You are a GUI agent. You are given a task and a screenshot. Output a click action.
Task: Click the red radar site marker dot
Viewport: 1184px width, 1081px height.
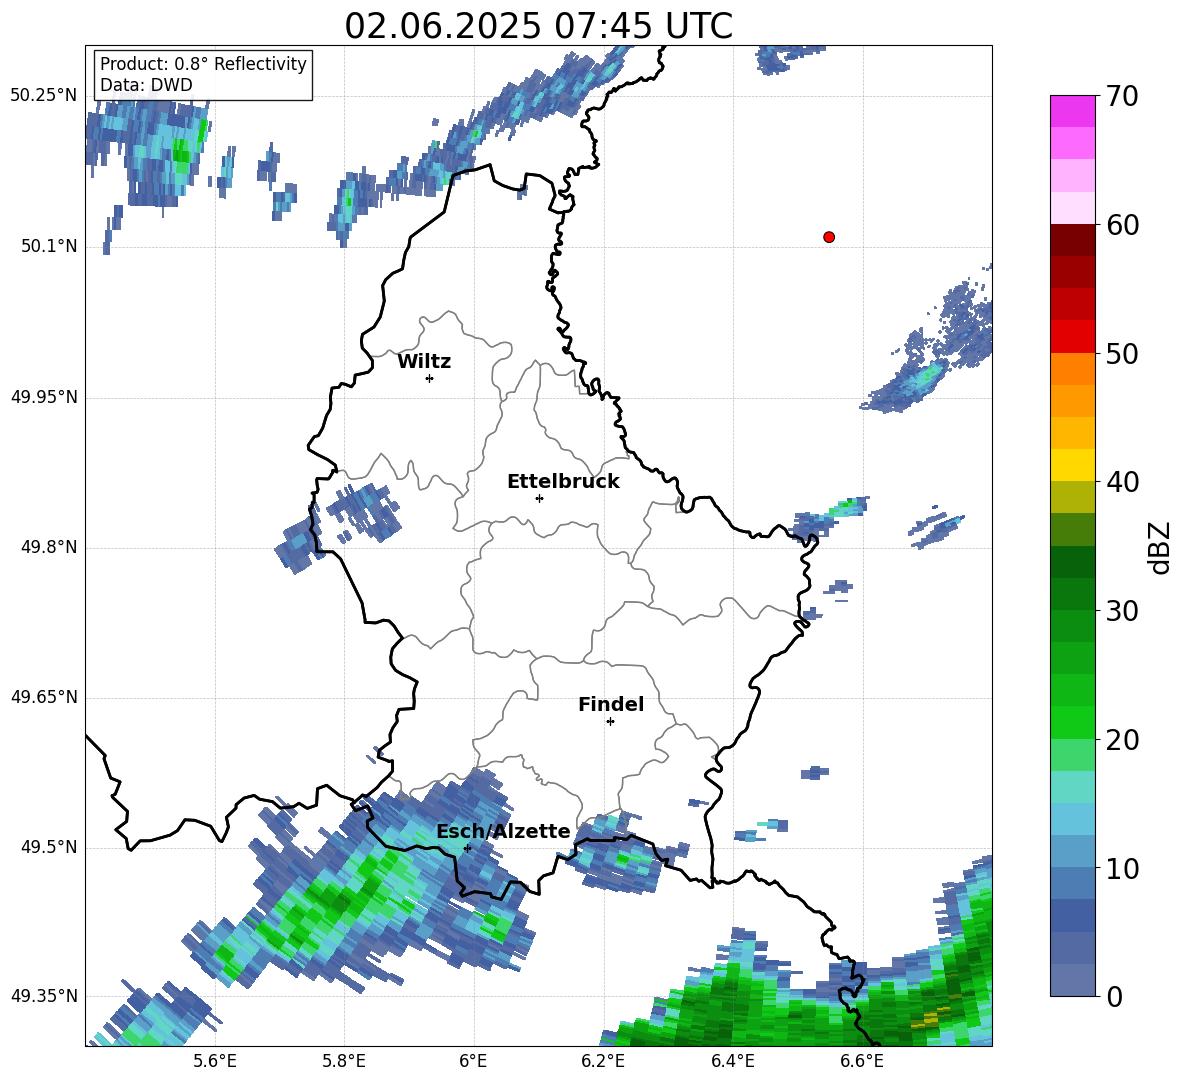click(828, 237)
